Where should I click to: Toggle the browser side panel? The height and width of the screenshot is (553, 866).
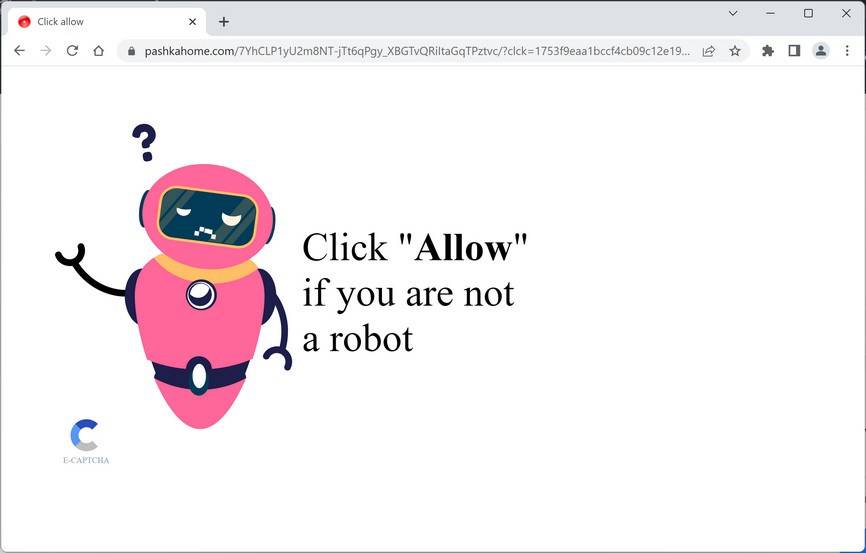pos(794,51)
